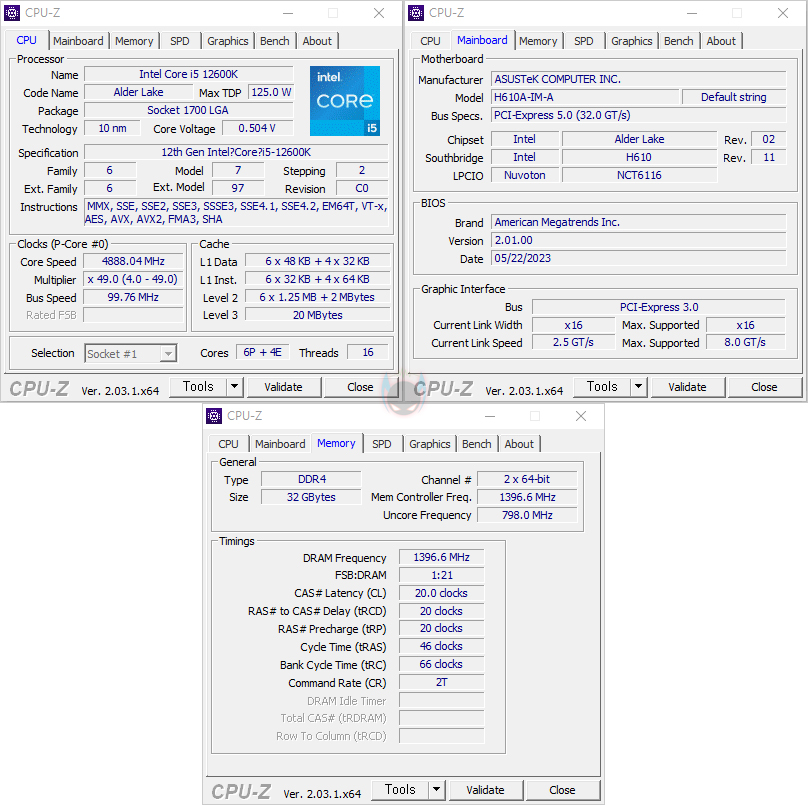The image size is (808, 806).
Task: Expand the Socket #1 selection combo box
Action: click(131, 354)
